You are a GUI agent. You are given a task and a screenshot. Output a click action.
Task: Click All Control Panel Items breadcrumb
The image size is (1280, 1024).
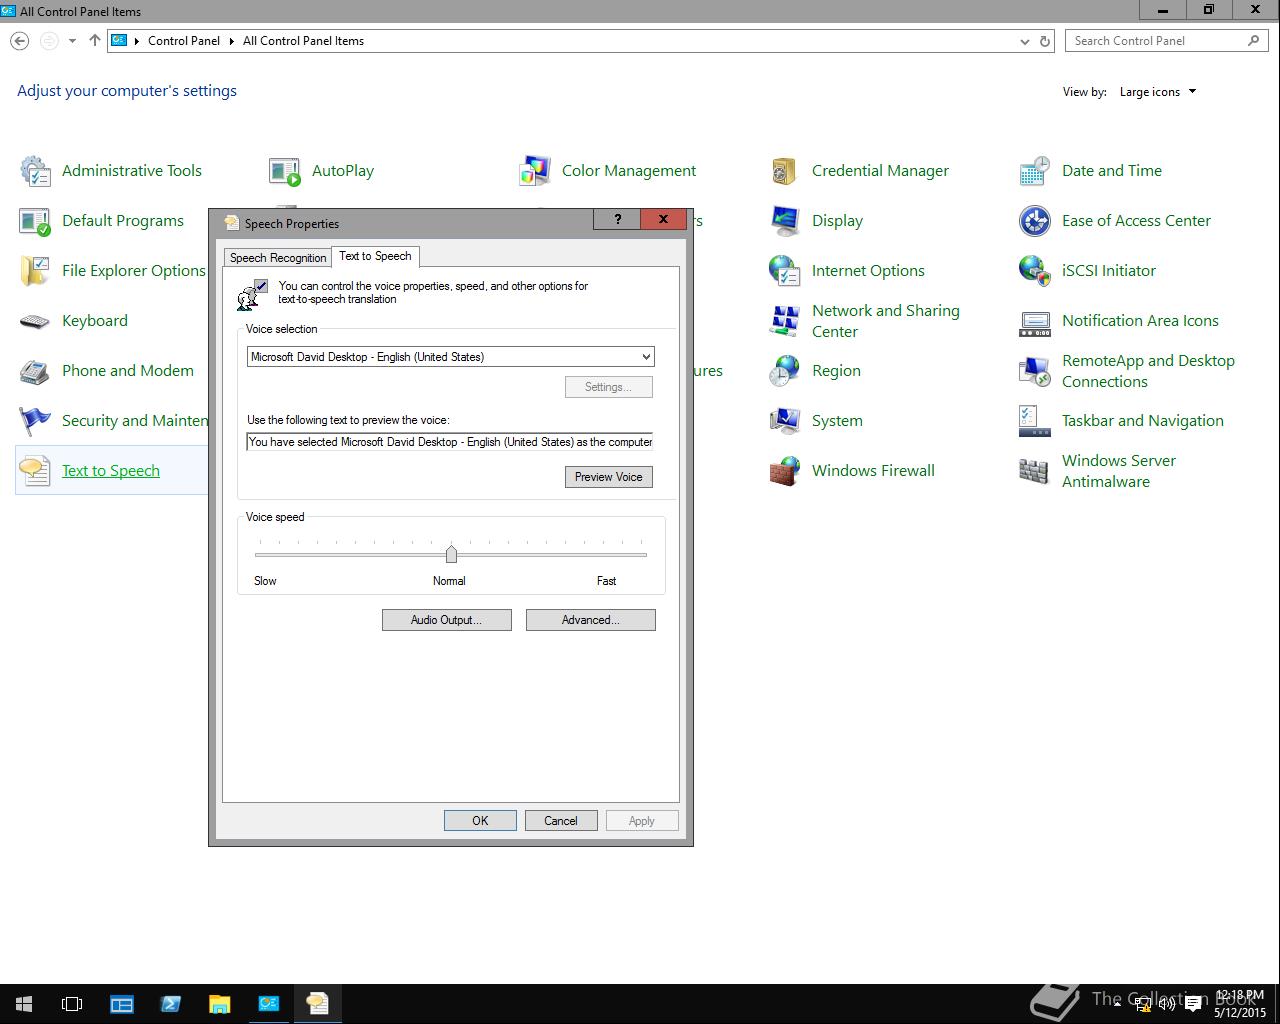pyautogui.click(x=303, y=41)
